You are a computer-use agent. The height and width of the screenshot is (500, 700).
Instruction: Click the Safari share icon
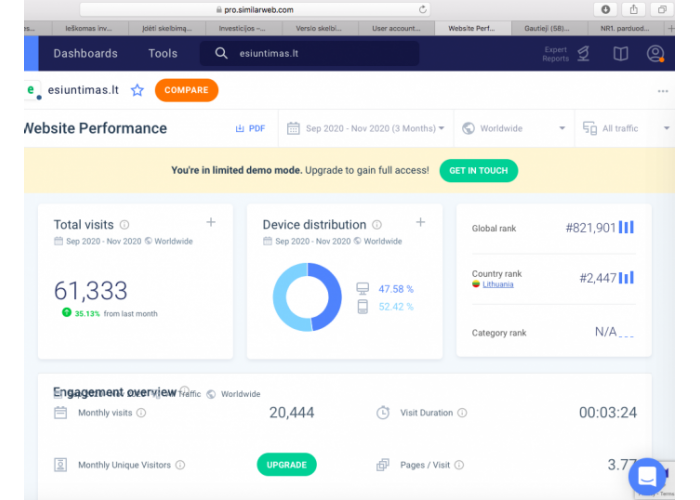point(634,9)
